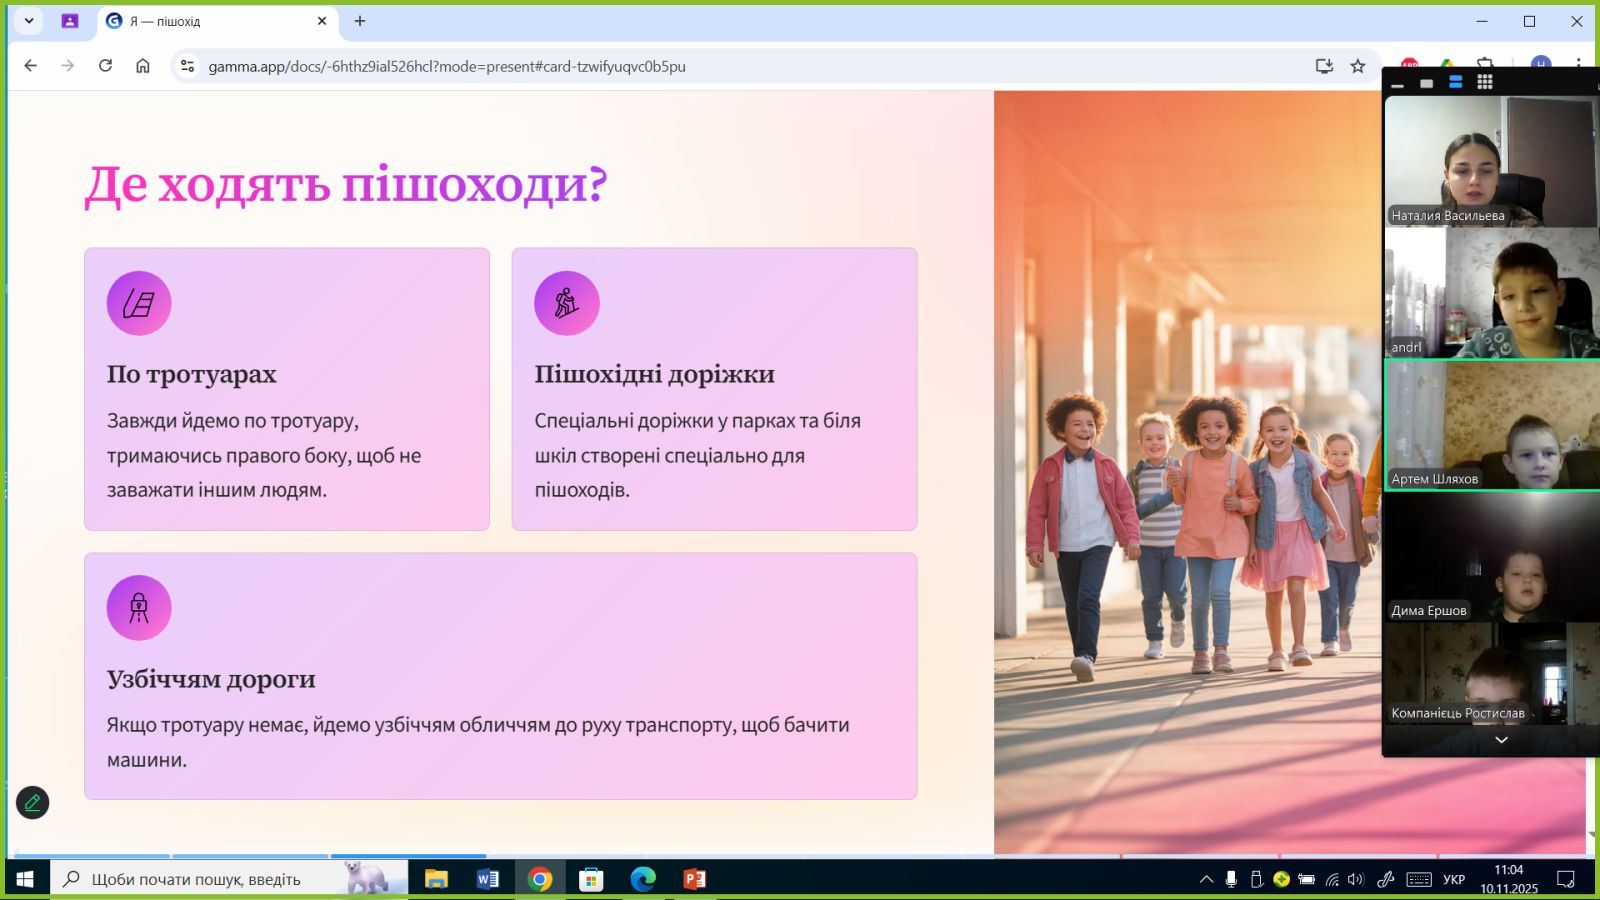The width and height of the screenshot is (1600, 900).
Task: Select the stacked speaker view in video panel
Action: click(1456, 82)
